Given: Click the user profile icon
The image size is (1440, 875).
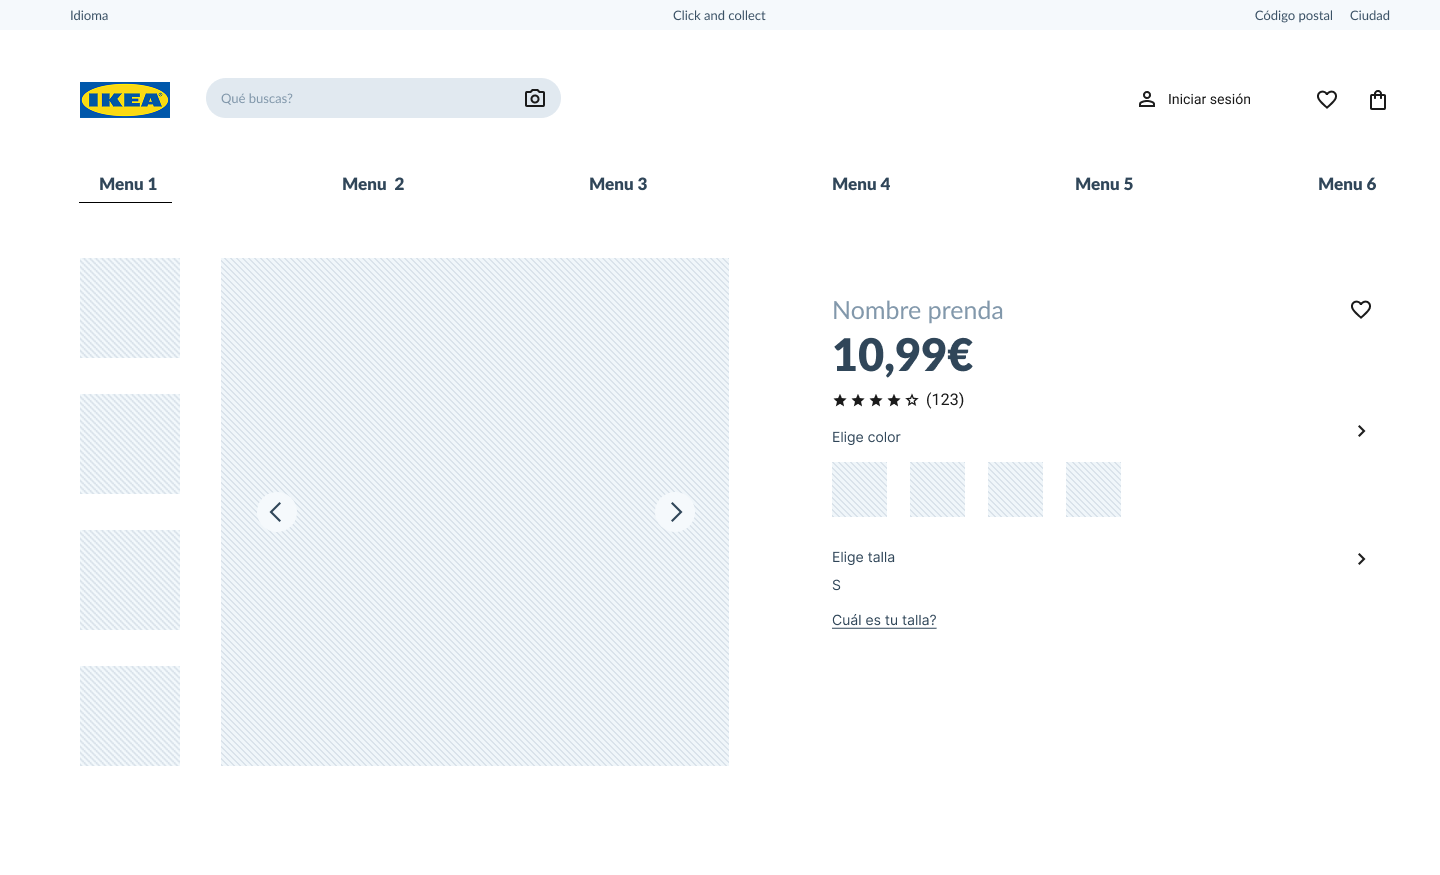Looking at the screenshot, I should tap(1147, 99).
